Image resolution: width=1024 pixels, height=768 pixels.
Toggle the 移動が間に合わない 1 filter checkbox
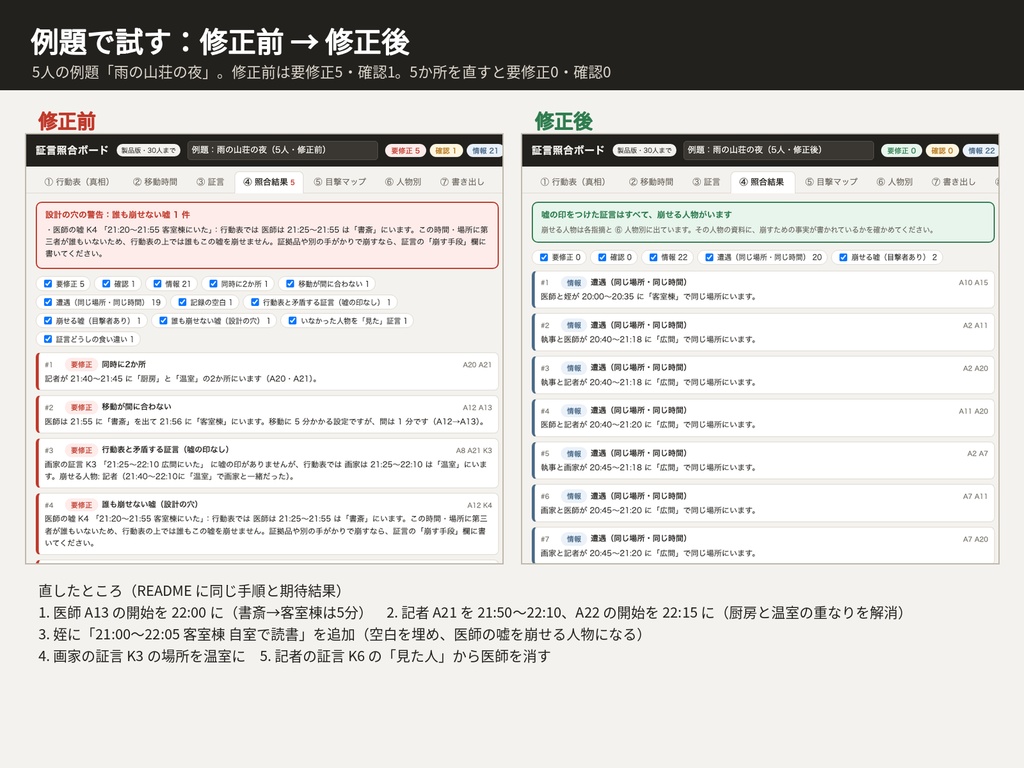click(x=291, y=283)
